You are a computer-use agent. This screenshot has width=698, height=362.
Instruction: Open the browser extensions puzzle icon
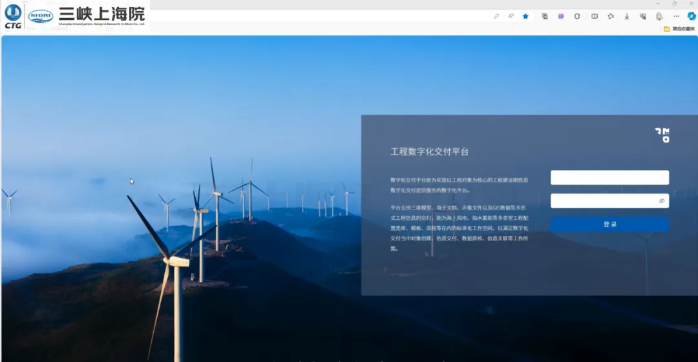(577, 16)
